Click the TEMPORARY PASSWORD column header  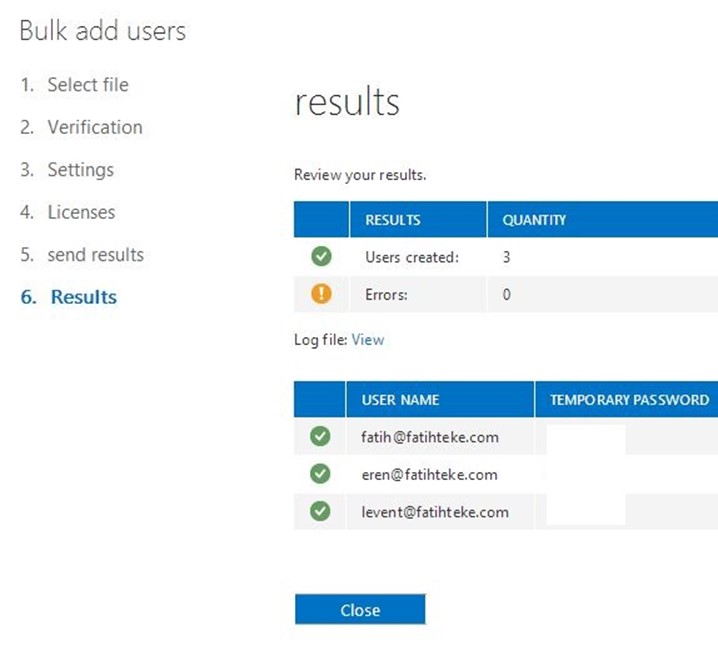point(626,399)
